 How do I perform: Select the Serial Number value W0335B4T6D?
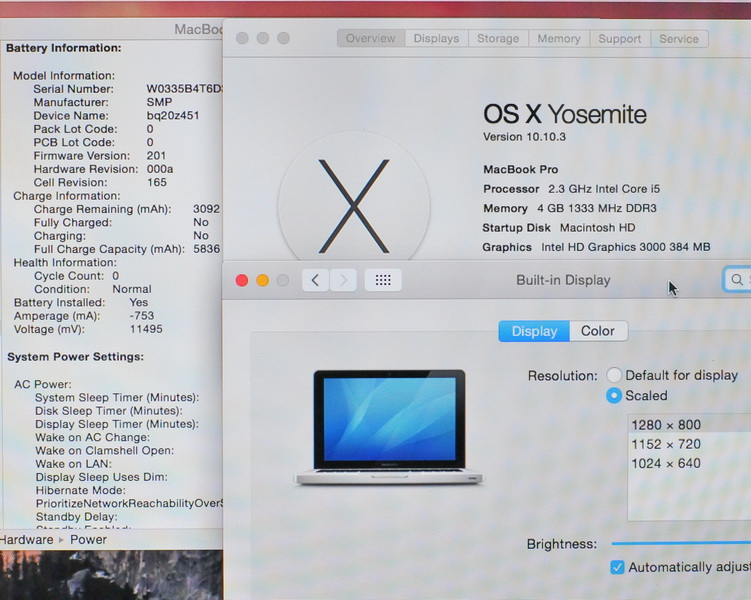tap(184, 89)
